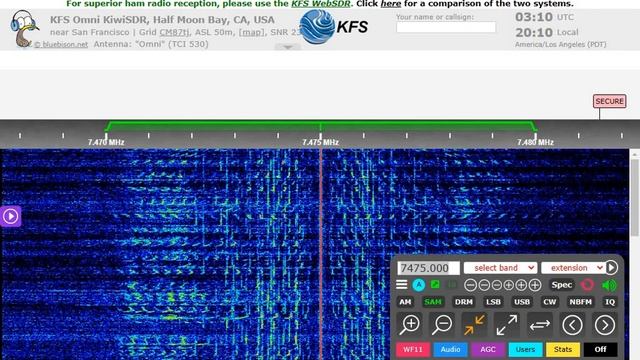640x360 pixels.
Task: Open the [map] link
Action: pos(251,32)
